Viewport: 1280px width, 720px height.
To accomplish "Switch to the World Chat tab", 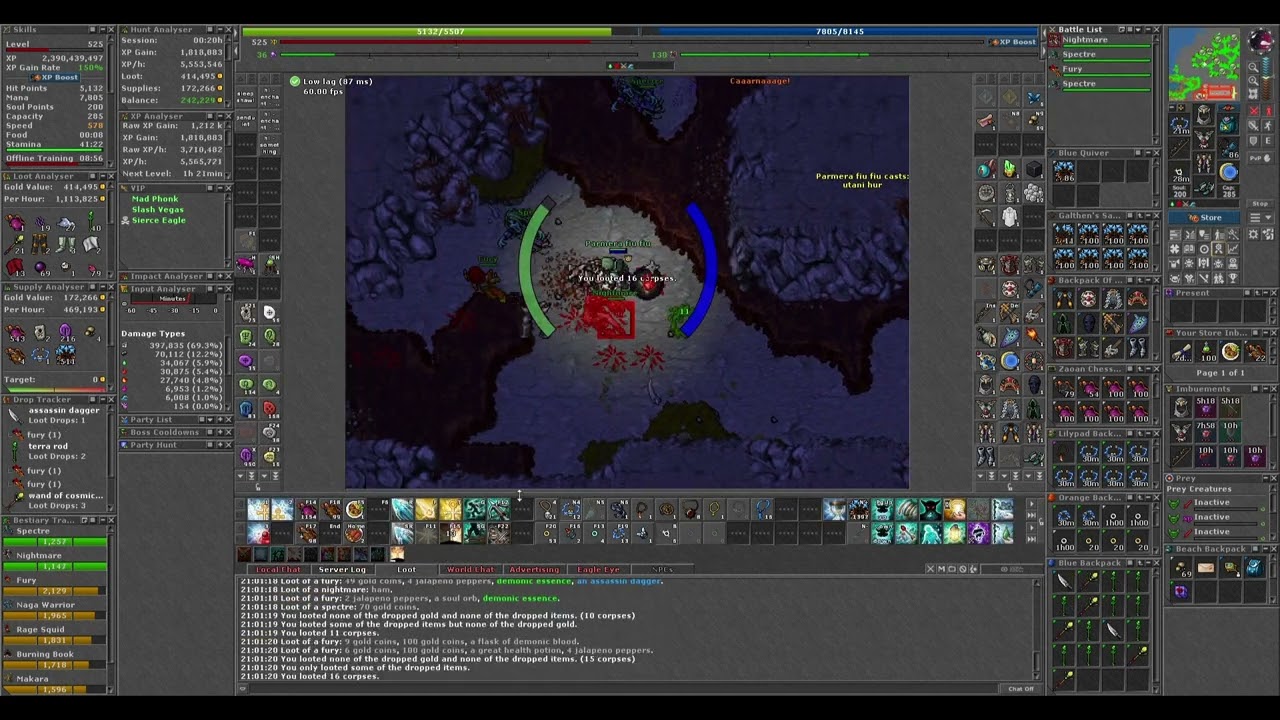I will (x=470, y=569).
